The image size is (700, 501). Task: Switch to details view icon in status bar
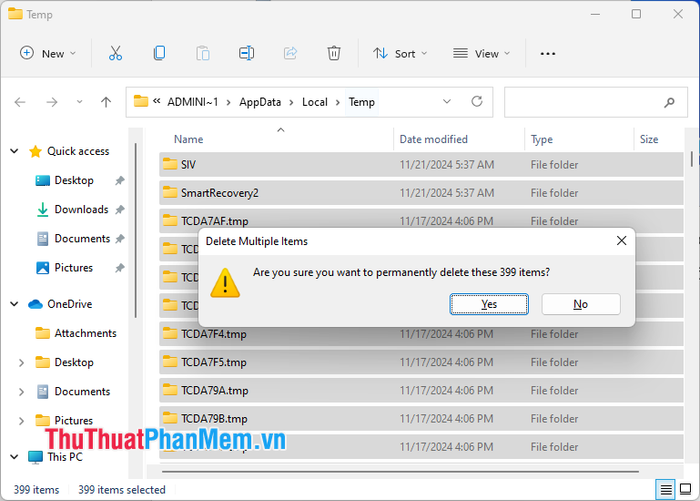click(x=665, y=490)
